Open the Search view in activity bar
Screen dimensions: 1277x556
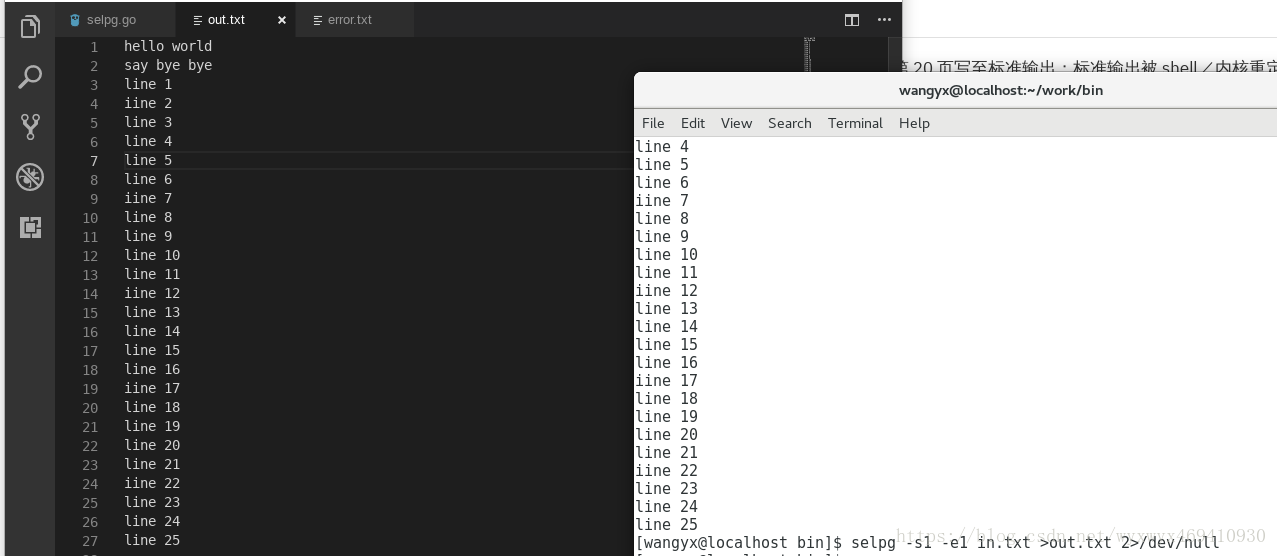pos(30,77)
